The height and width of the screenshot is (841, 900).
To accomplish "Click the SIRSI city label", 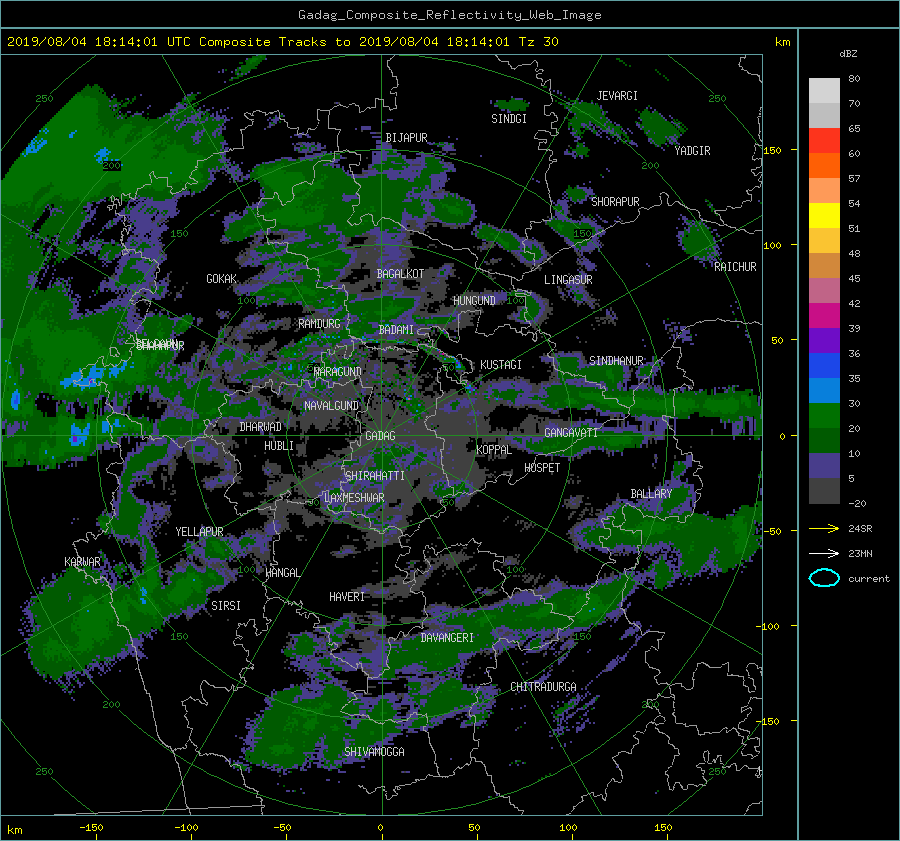I will pos(226,606).
